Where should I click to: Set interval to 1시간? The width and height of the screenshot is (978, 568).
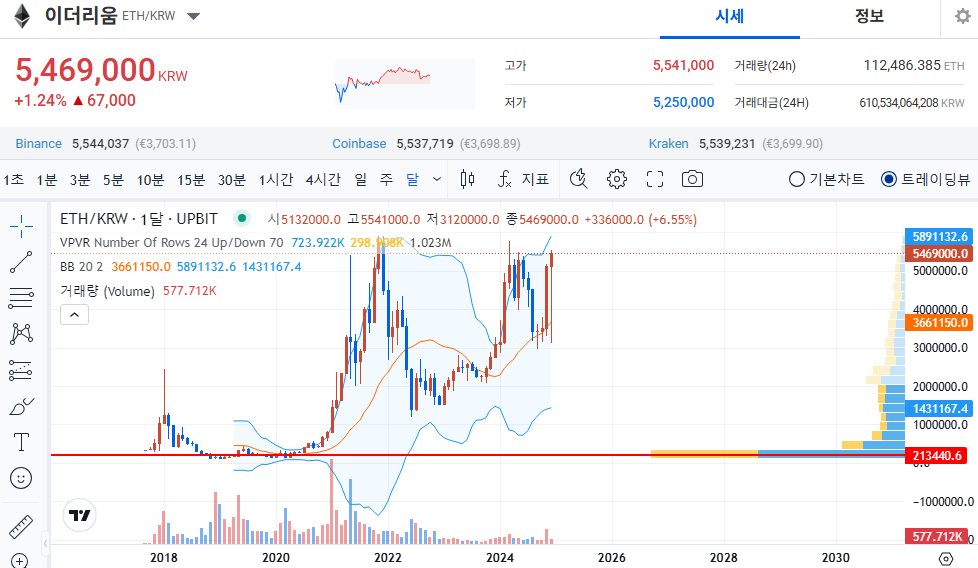pyautogui.click(x=276, y=180)
